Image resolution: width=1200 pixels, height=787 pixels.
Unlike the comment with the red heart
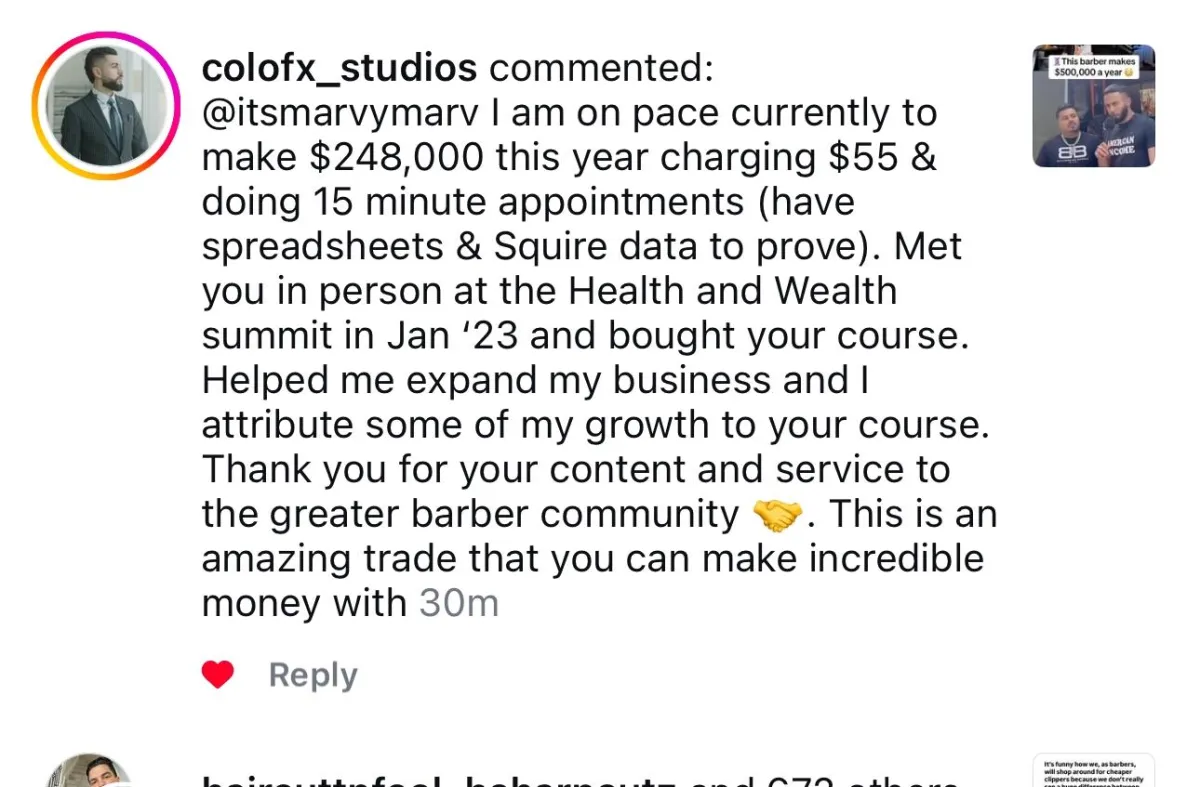click(217, 676)
